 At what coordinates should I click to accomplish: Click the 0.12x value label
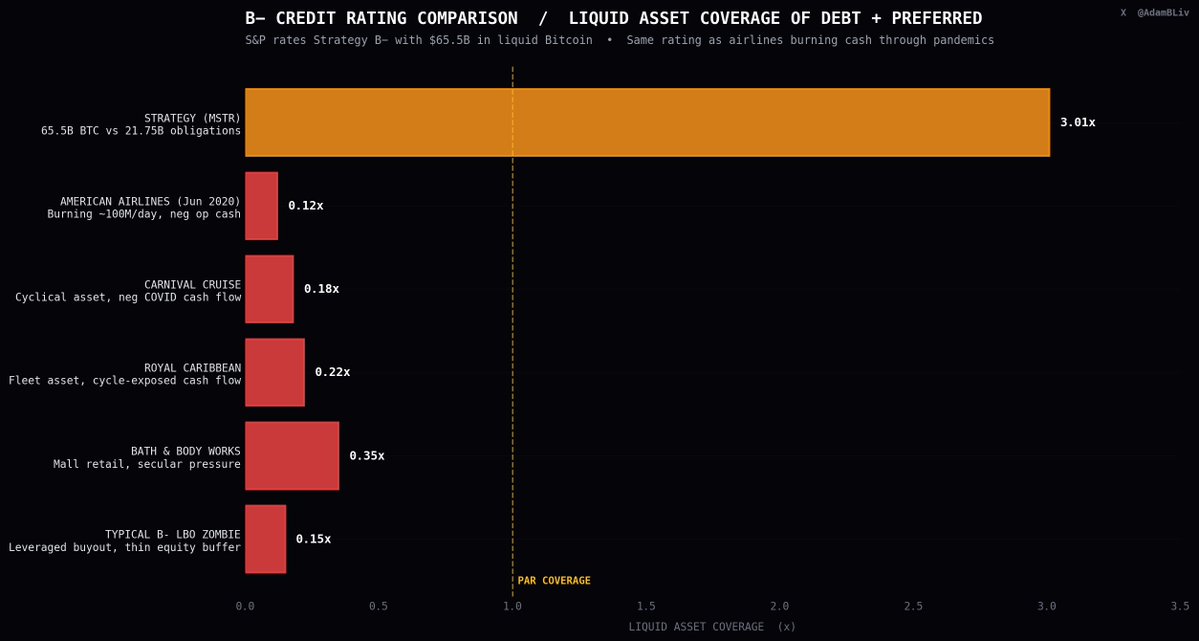coord(306,206)
